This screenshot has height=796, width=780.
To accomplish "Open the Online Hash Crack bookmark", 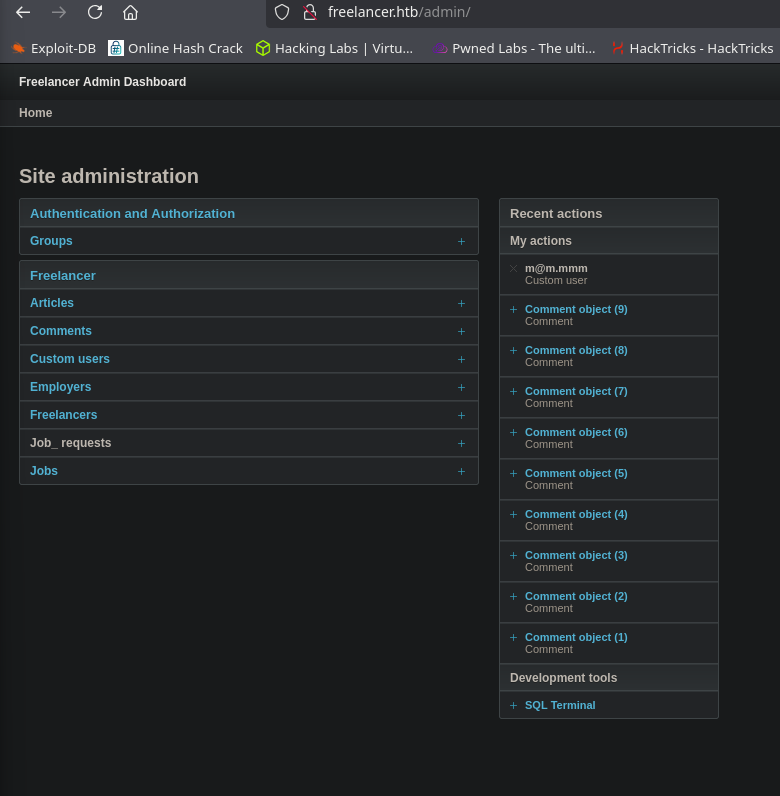I will [x=175, y=48].
